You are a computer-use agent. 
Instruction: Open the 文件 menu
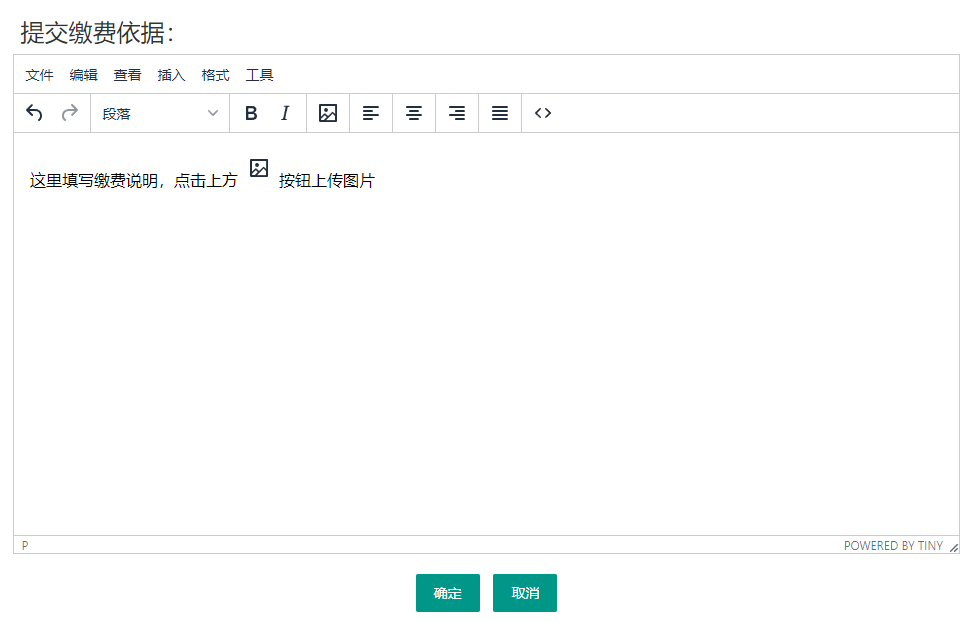coord(40,75)
